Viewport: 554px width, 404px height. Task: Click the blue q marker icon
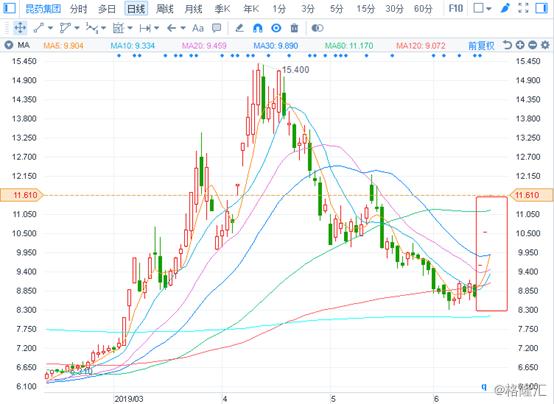[x=484, y=386]
